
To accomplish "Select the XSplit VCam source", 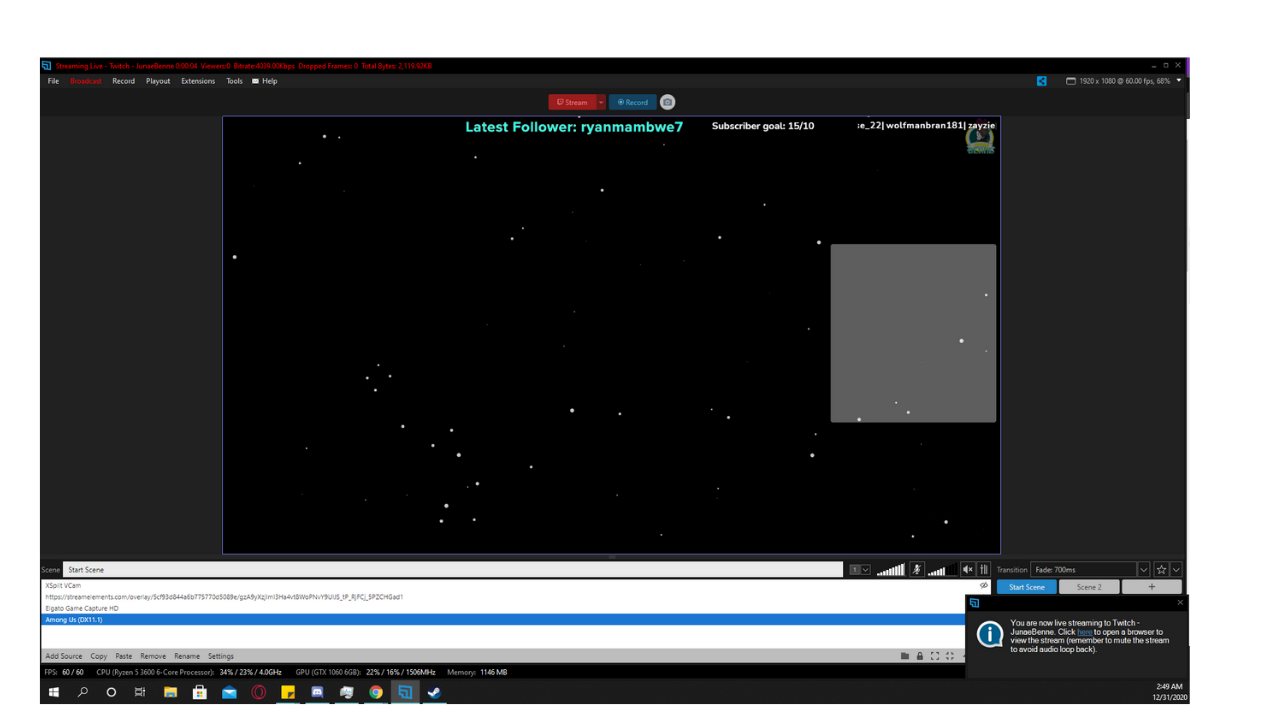I will [504, 585].
